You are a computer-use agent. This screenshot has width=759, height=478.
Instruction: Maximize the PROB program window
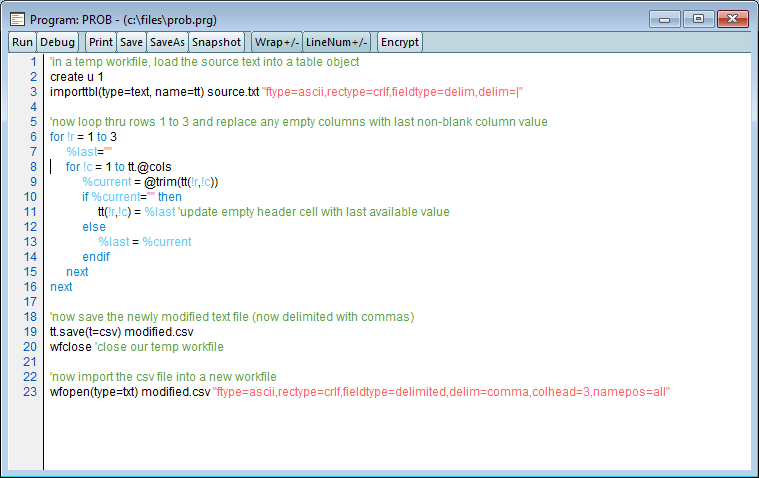[x=697, y=19]
